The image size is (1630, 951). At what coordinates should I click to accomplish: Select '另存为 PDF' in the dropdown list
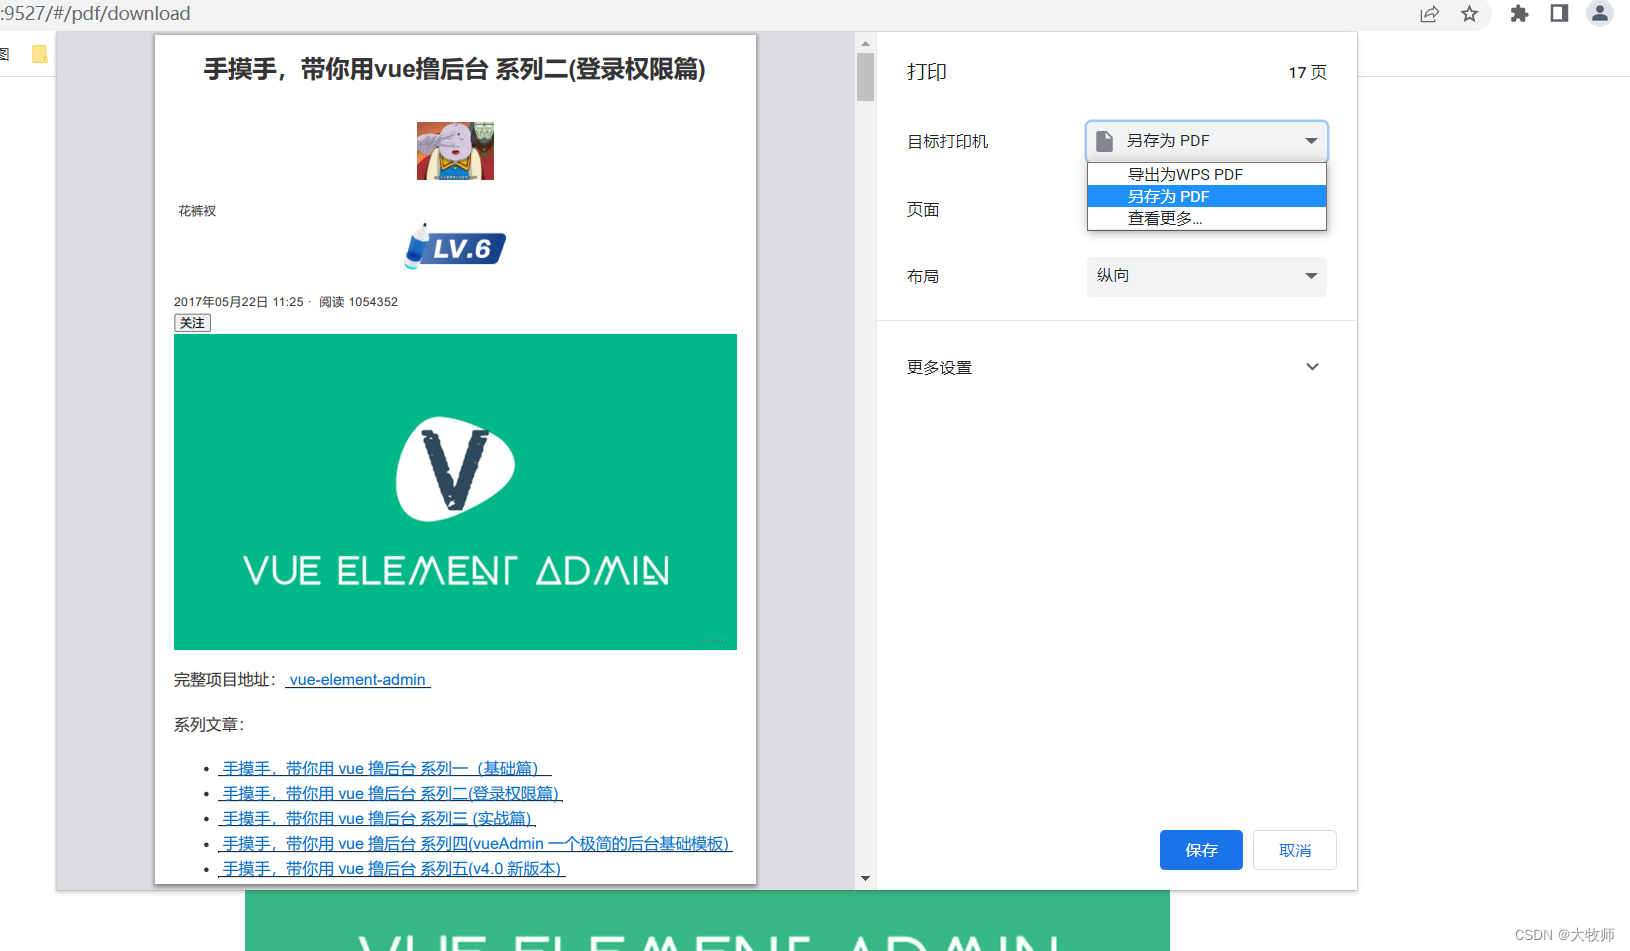point(1207,196)
